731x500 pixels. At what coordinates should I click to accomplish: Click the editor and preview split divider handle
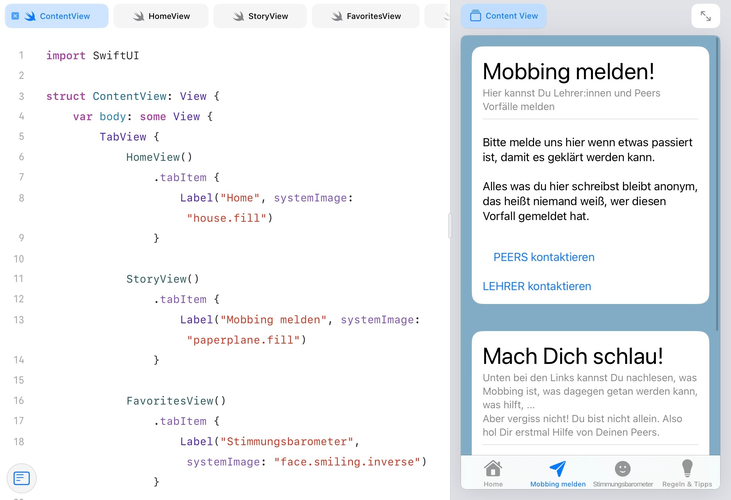coord(450,226)
